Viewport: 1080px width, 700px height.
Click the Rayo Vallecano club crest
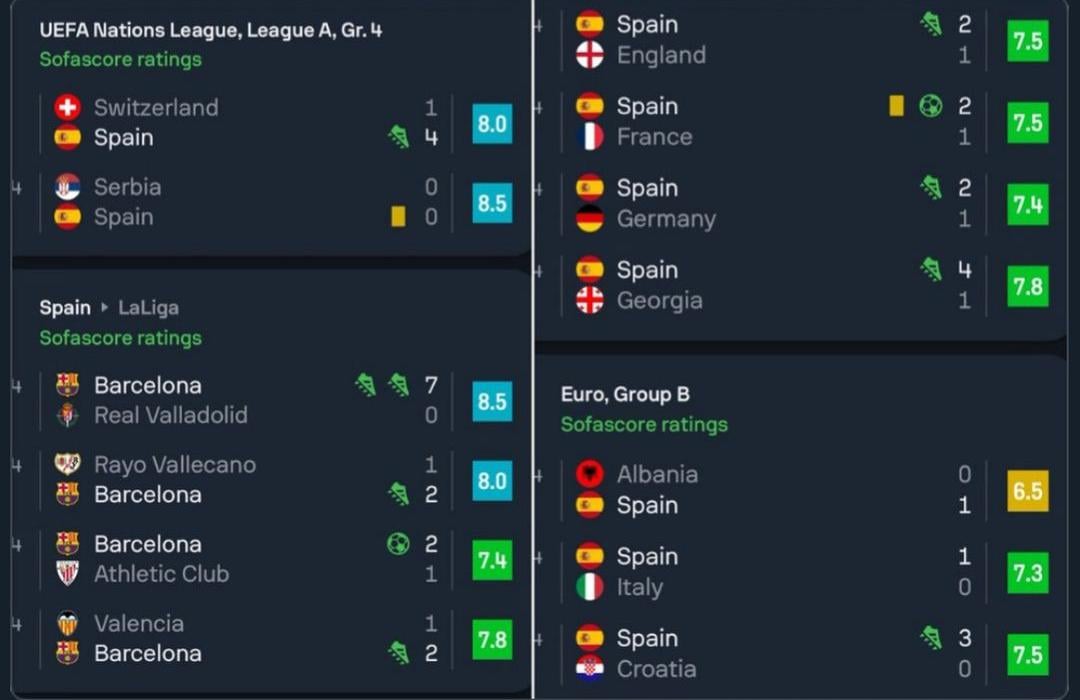click(x=67, y=464)
